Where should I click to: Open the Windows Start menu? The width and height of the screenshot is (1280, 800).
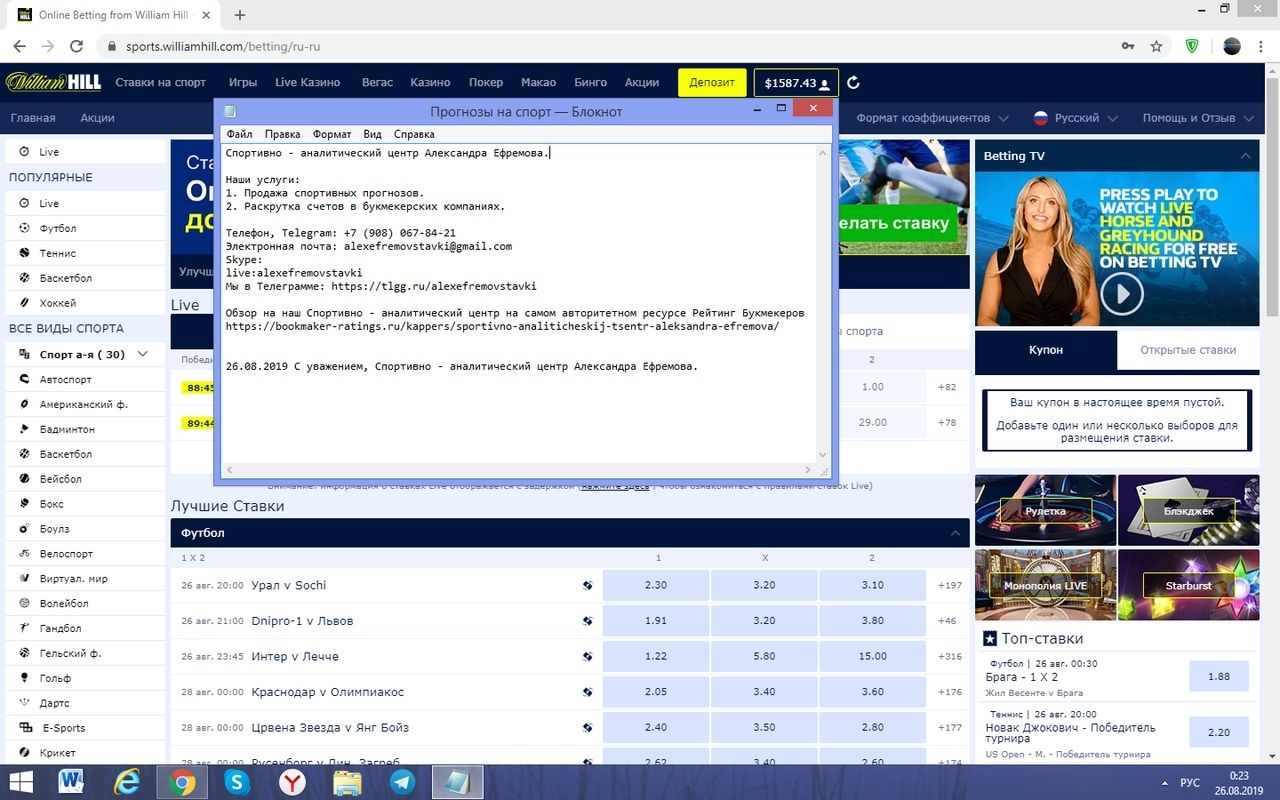[x=20, y=781]
